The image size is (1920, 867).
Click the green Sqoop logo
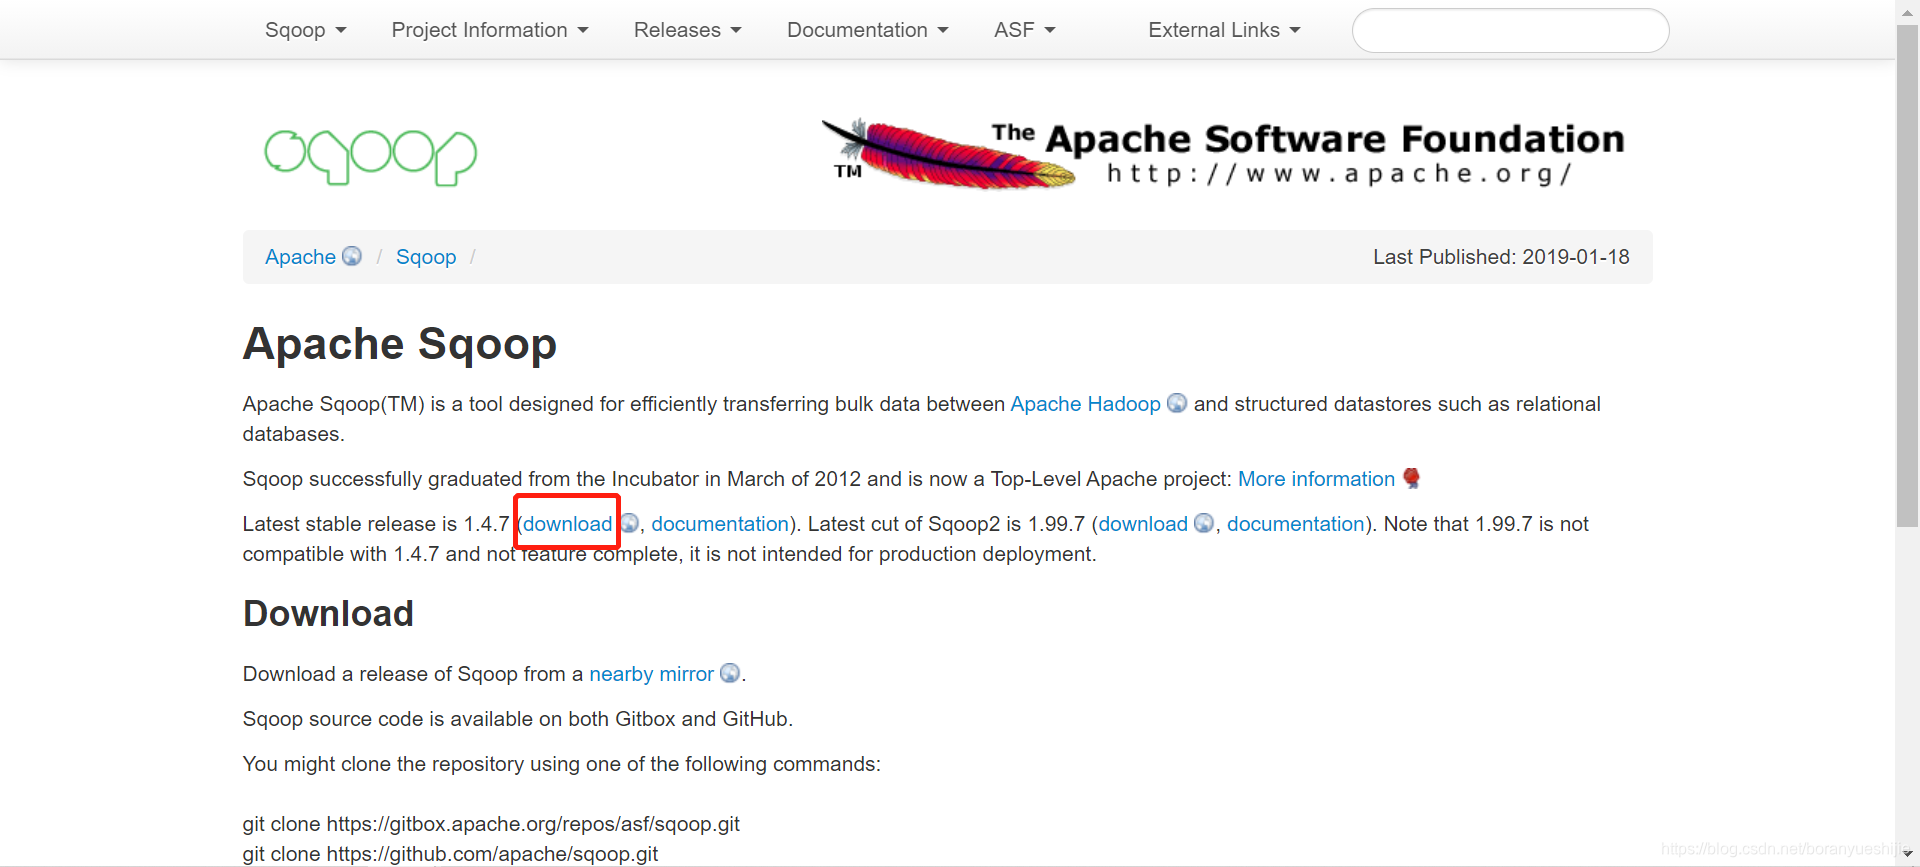370,157
